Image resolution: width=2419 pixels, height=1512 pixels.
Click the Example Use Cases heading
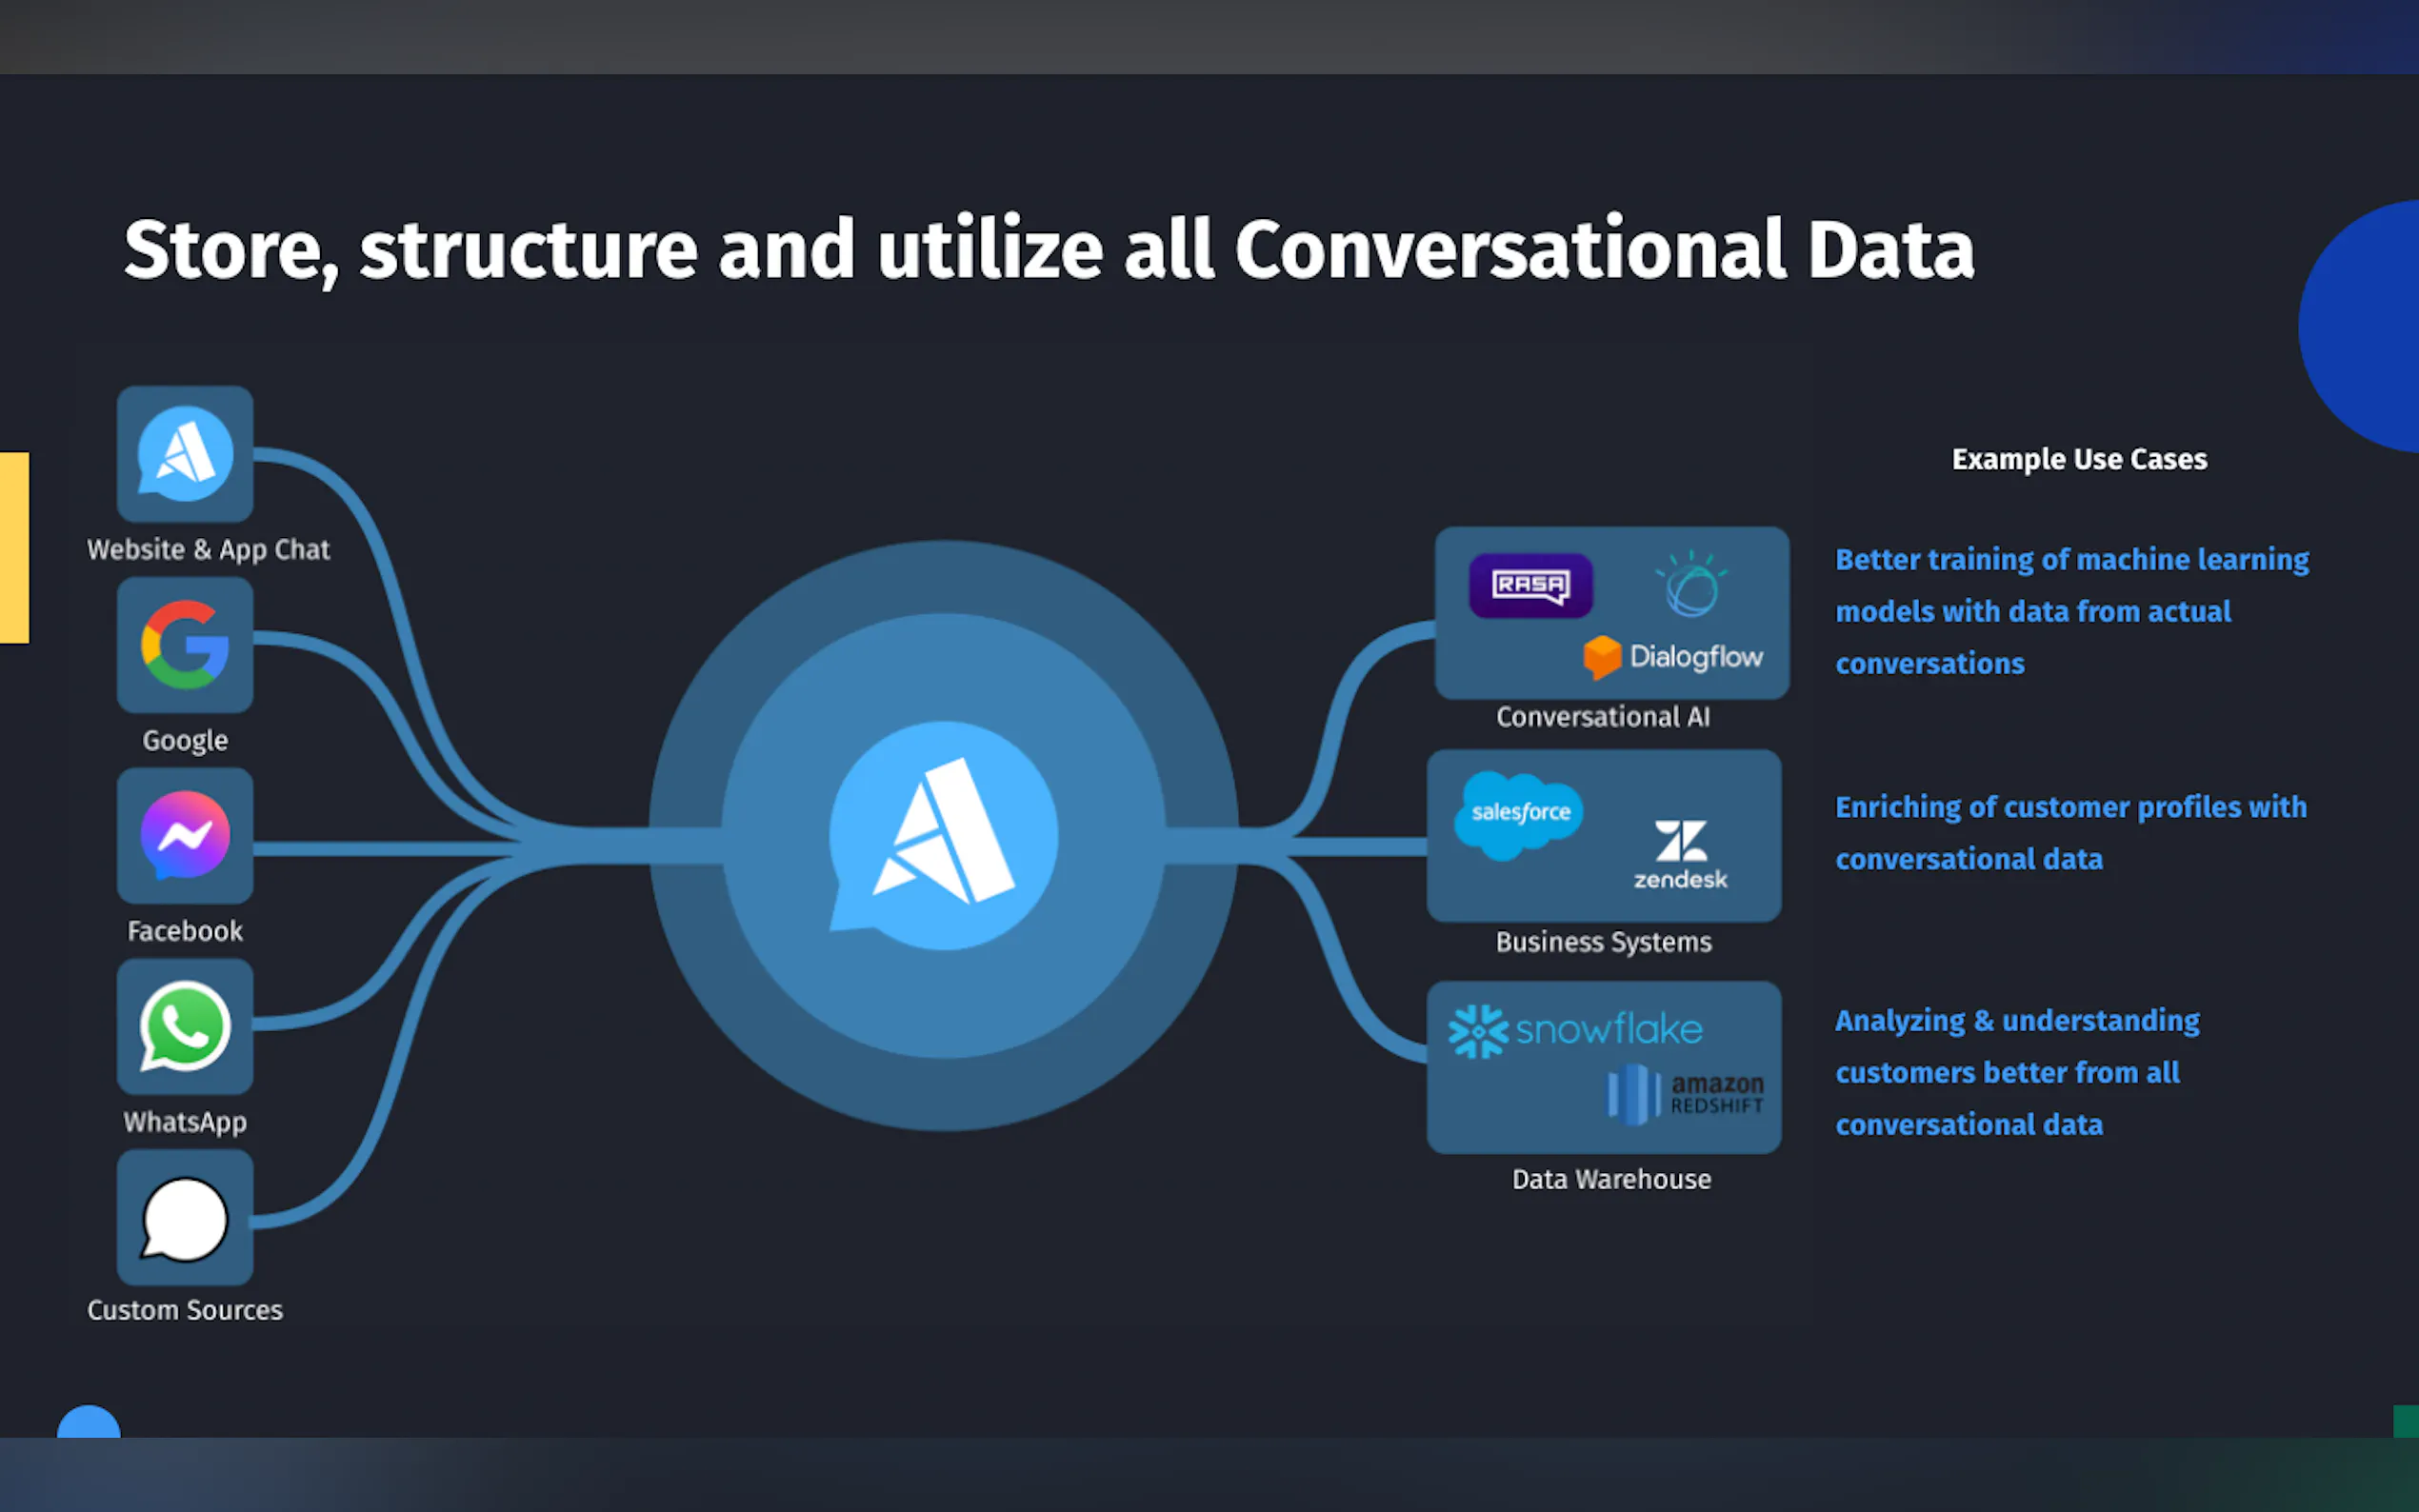coord(2078,459)
